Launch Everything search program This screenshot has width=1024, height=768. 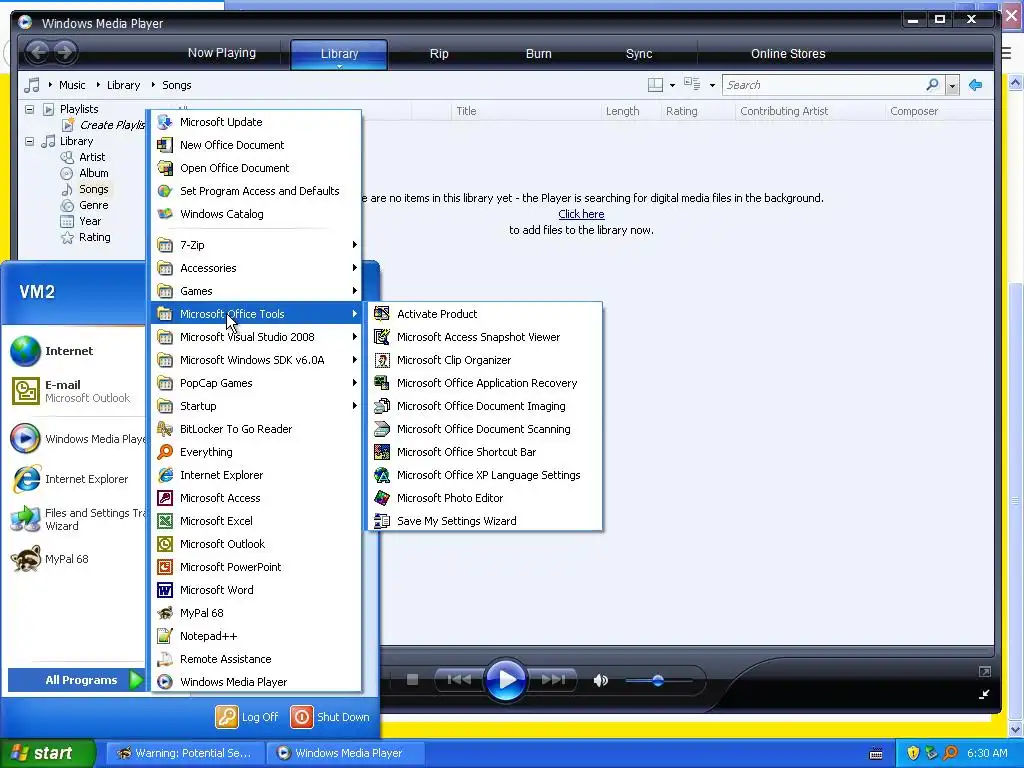click(256, 452)
